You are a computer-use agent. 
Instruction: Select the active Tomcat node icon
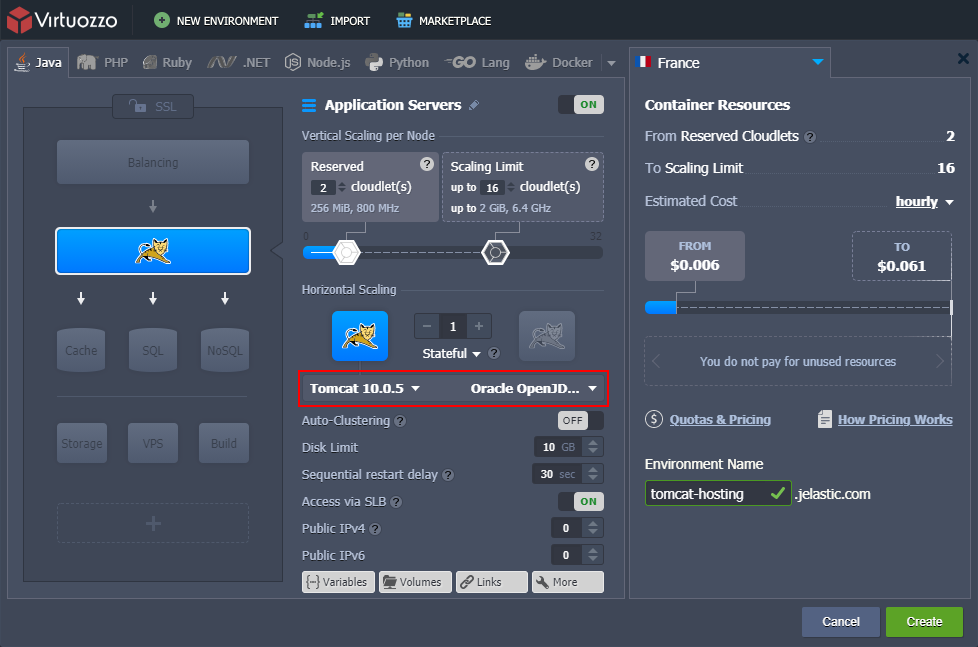(x=360, y=336)
